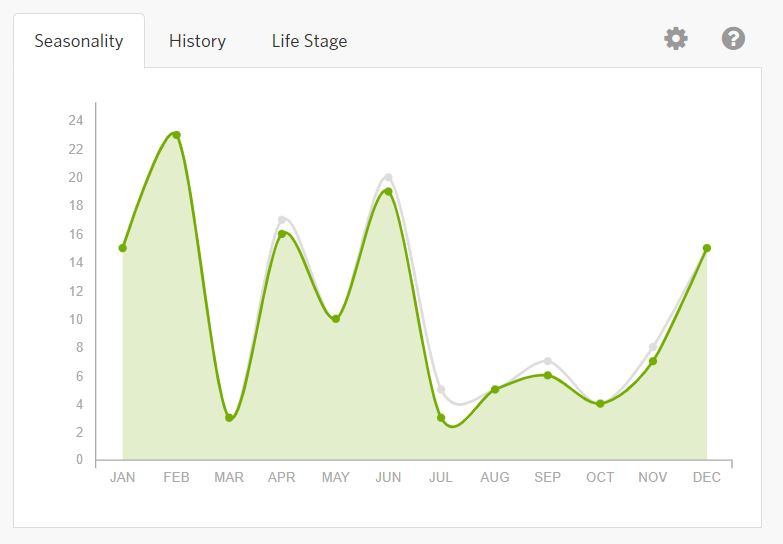Click the green March low data point
Image resolution: width=783 pixels, height=544 pixels.
229,418
